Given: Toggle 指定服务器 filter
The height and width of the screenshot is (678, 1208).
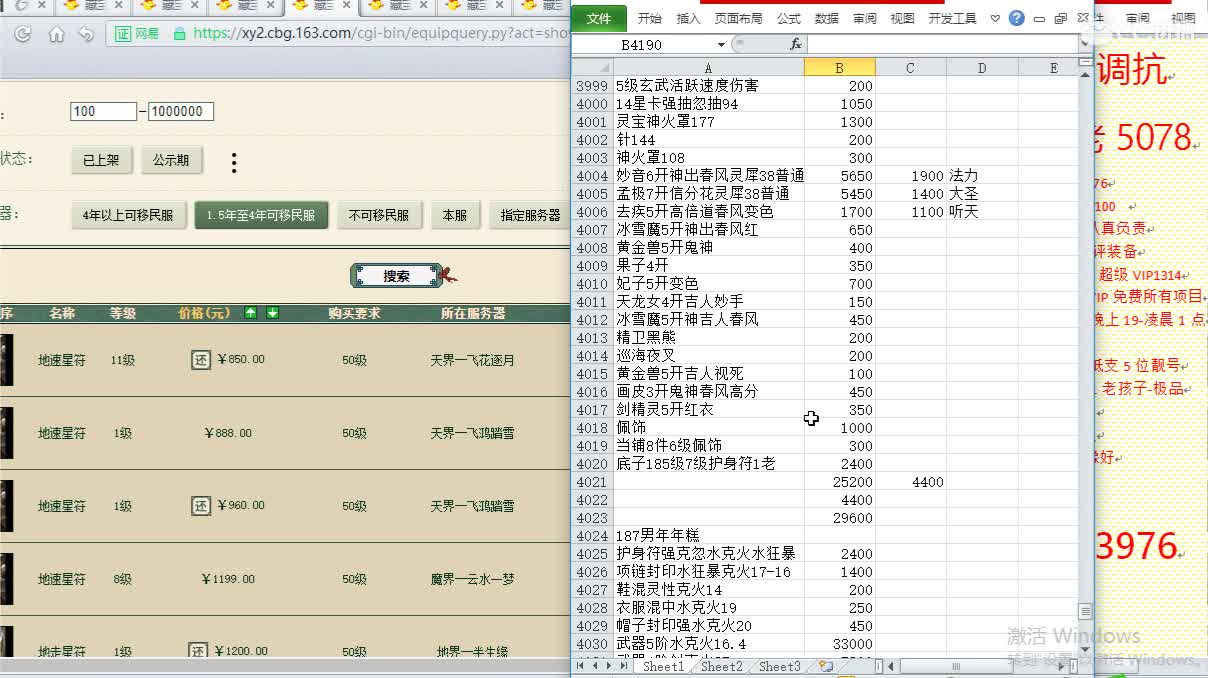Looking at the screenshot, I should 530,215.
